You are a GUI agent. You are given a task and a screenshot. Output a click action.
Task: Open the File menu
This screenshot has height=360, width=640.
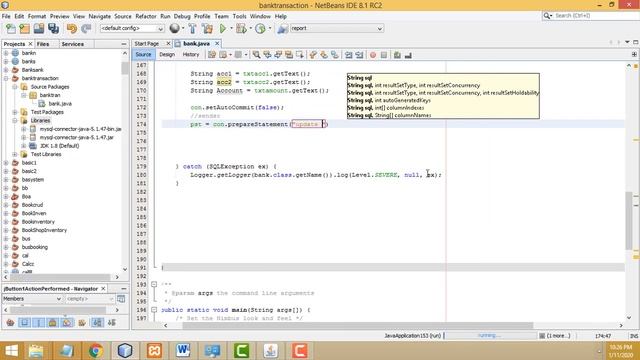pos(6,16)
